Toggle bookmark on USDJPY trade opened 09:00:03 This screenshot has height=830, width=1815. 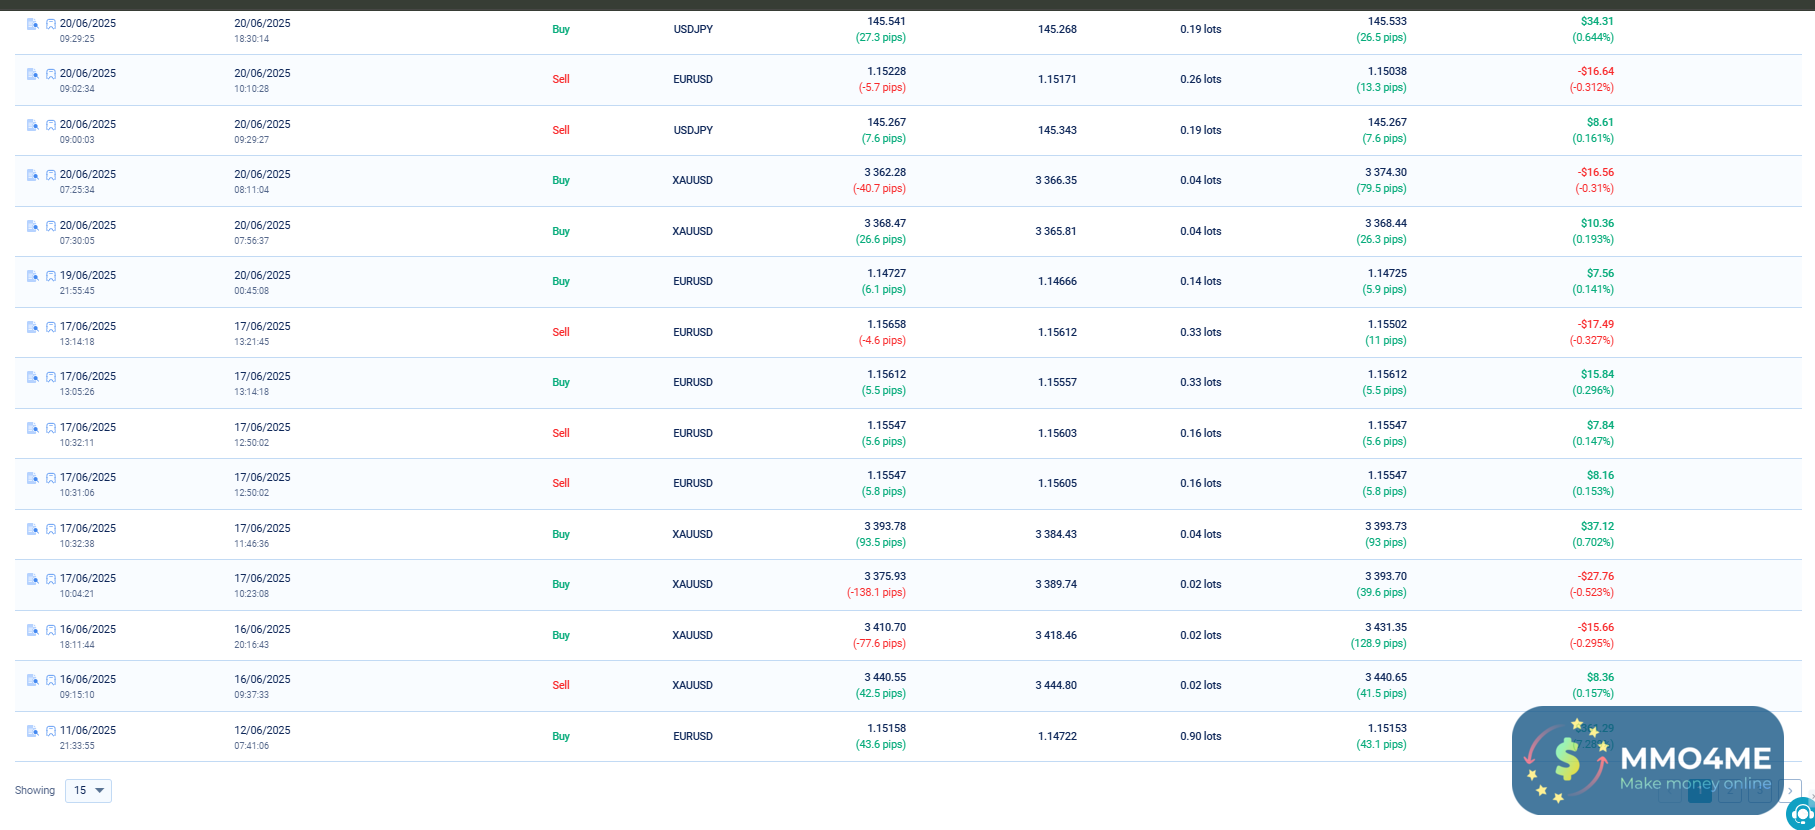click(51, 125)
